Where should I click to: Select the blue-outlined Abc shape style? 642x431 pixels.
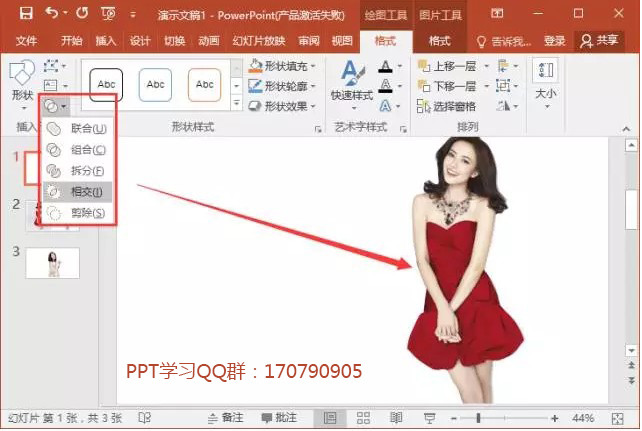pyautogui.click(x=155, y=85)
